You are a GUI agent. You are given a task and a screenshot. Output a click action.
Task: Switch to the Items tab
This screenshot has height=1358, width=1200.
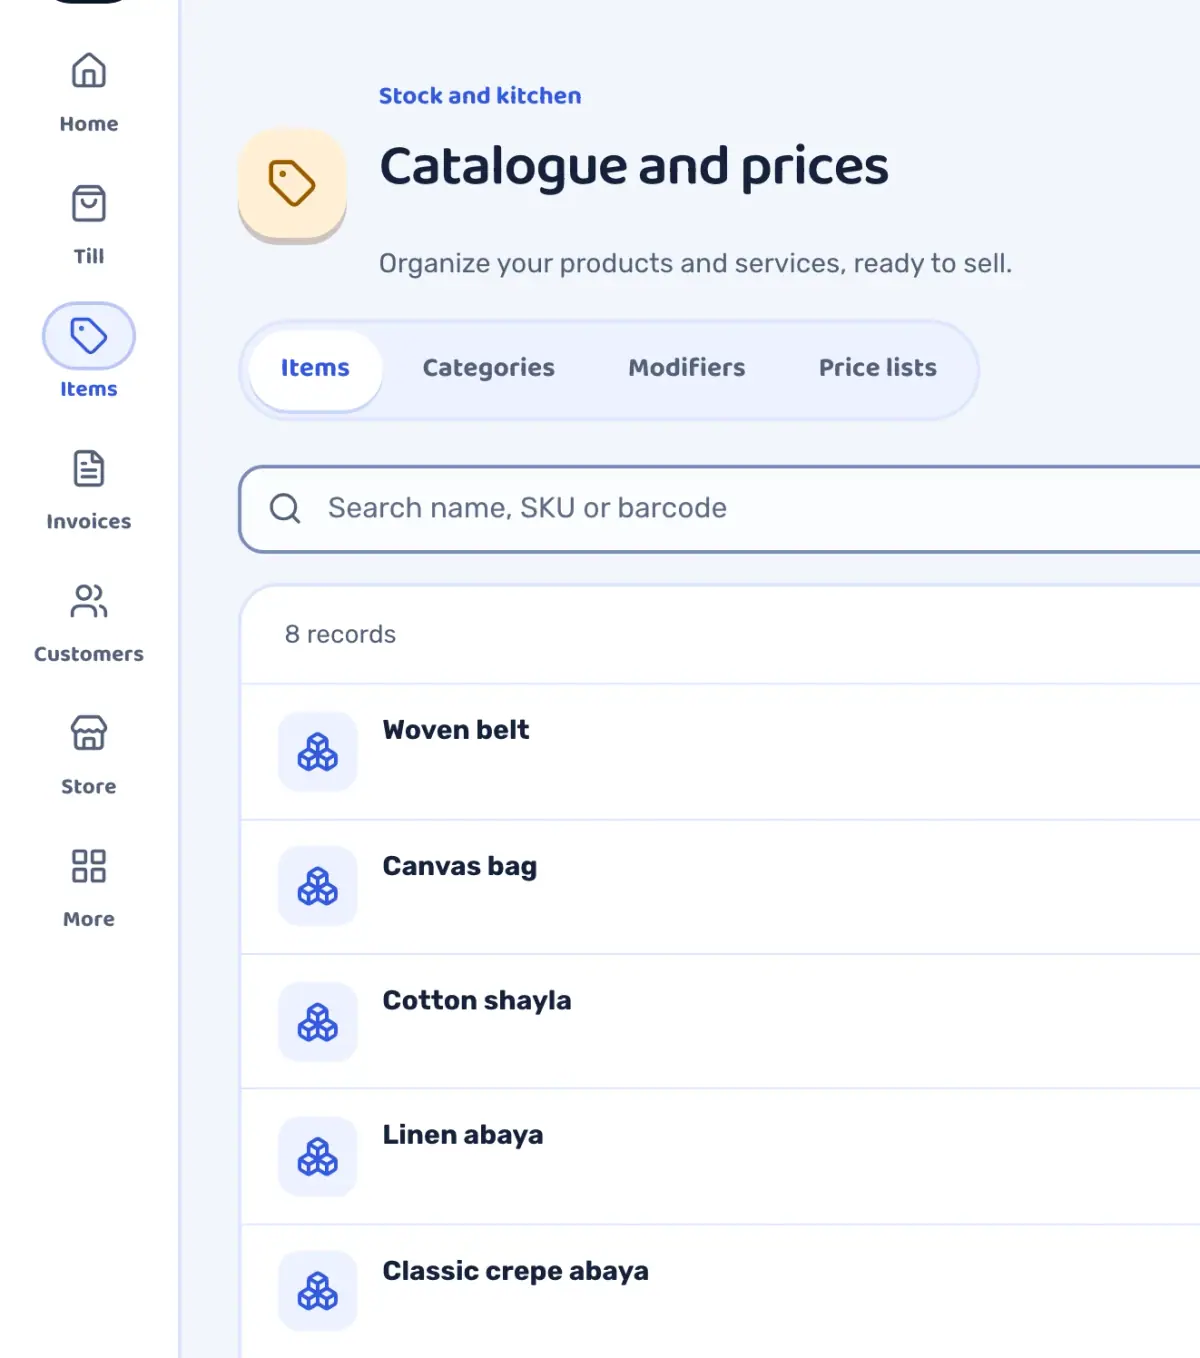[x=315, y=369]
